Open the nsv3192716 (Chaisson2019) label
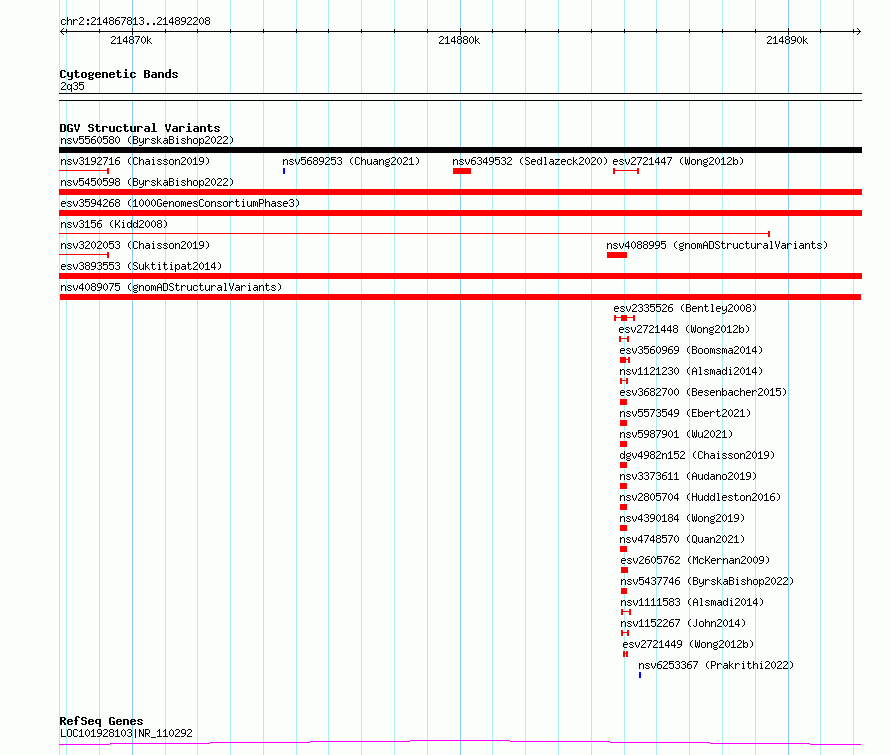The image size is (890, 755). 135,161
